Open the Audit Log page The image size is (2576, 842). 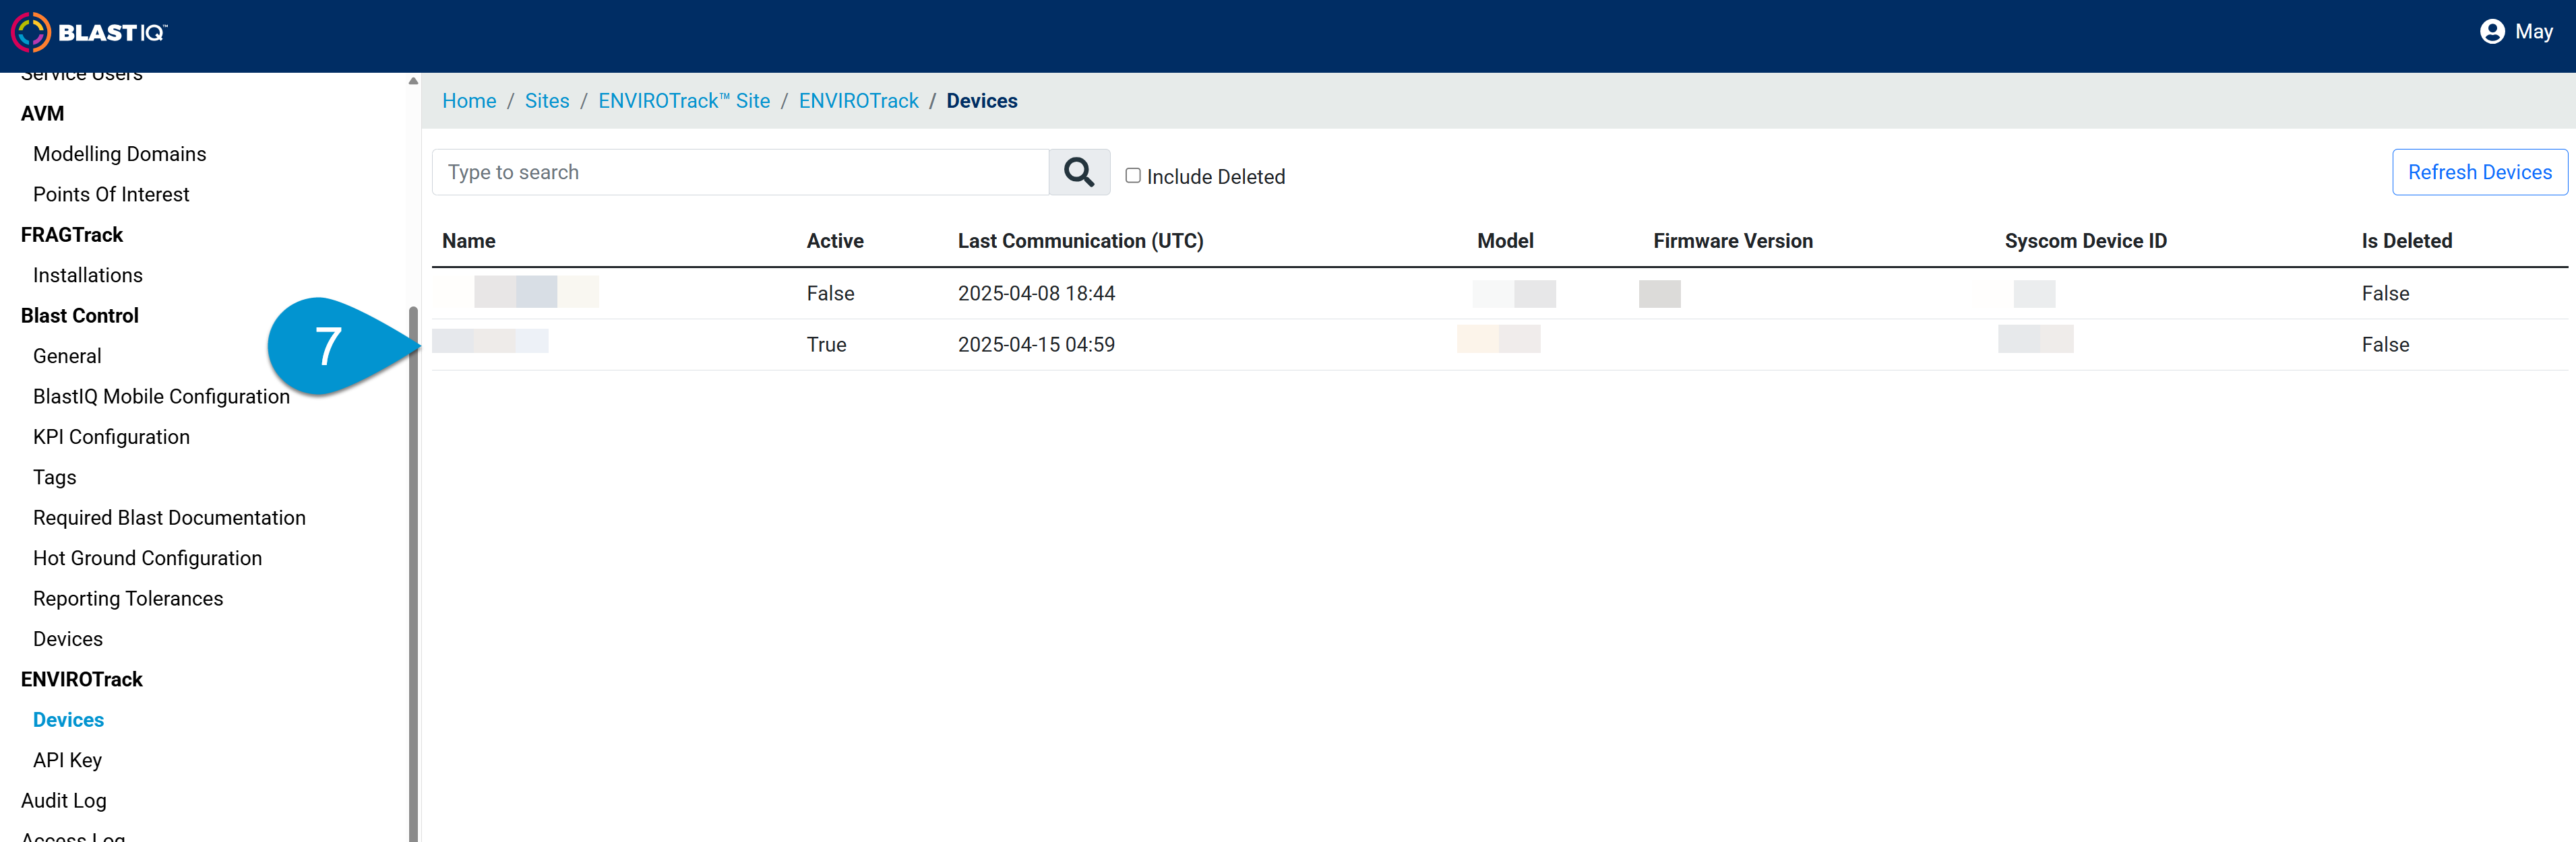(x=63, y=800)
